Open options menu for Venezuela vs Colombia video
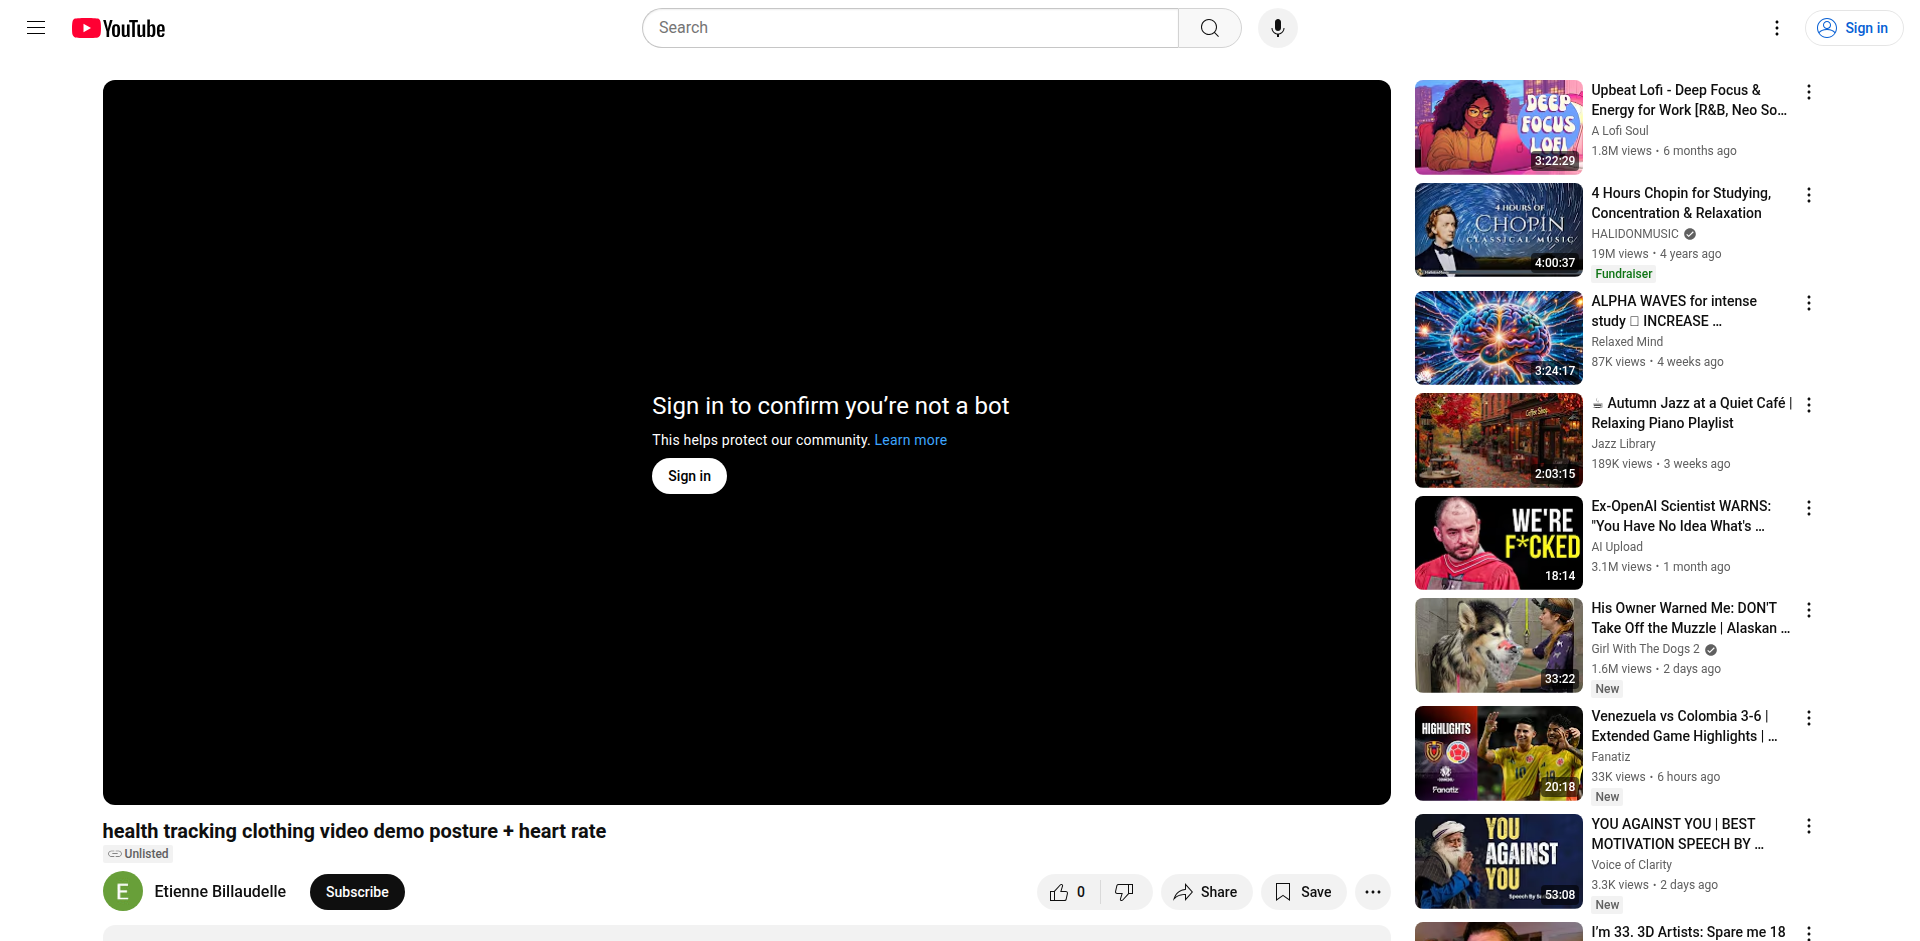1920x941 pixels. (x=1808, y=718)
